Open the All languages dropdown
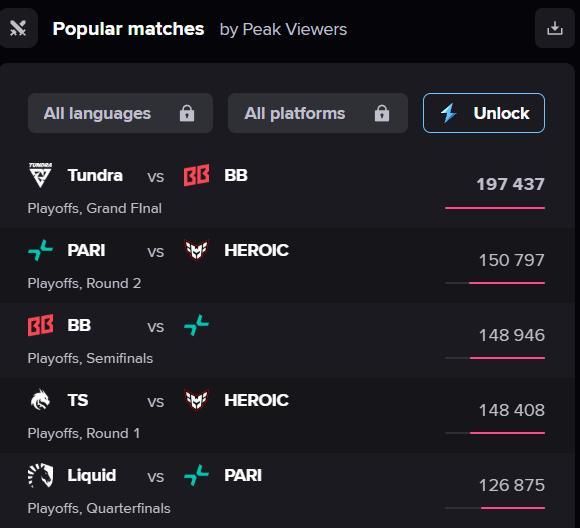Image resolution: width=580 pixels, height=528 pixels. click(x=120, y=113)
